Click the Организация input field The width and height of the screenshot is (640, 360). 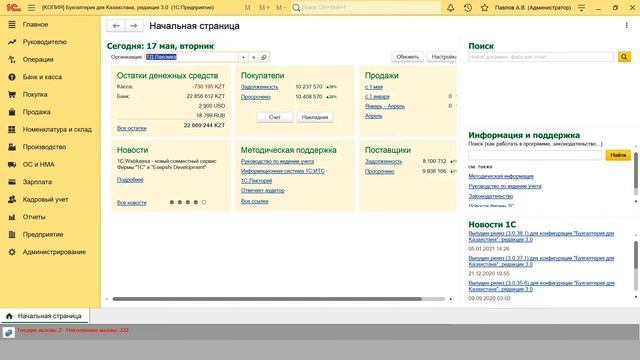click(191, 57)
